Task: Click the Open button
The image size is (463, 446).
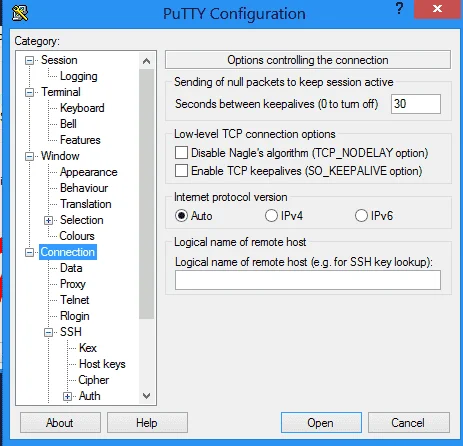Action: pyautogui.click(x=321, y=423)
